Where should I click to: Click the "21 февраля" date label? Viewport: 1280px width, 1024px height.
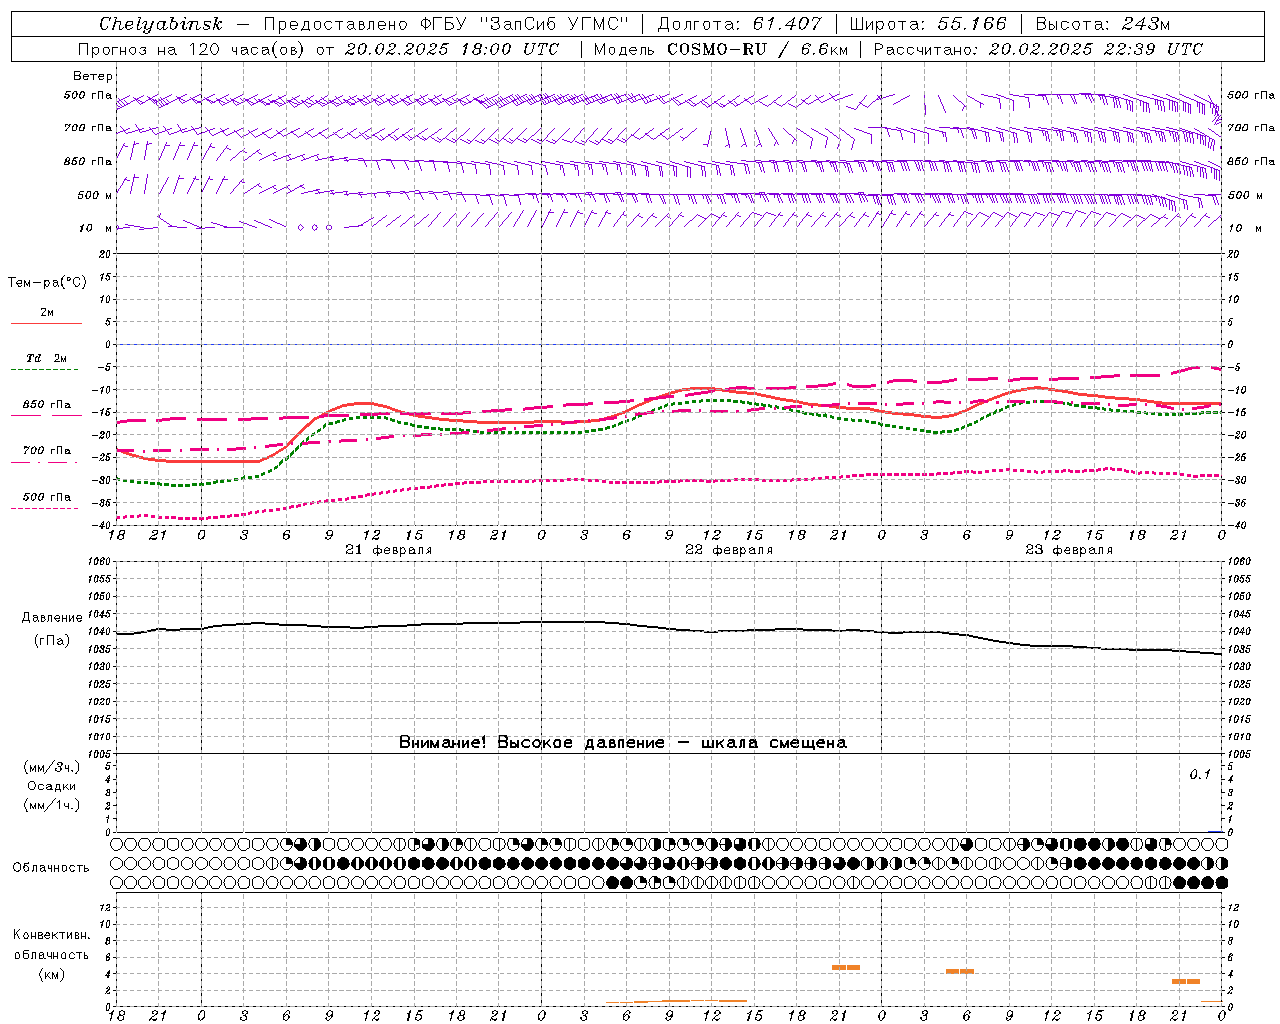389,550
